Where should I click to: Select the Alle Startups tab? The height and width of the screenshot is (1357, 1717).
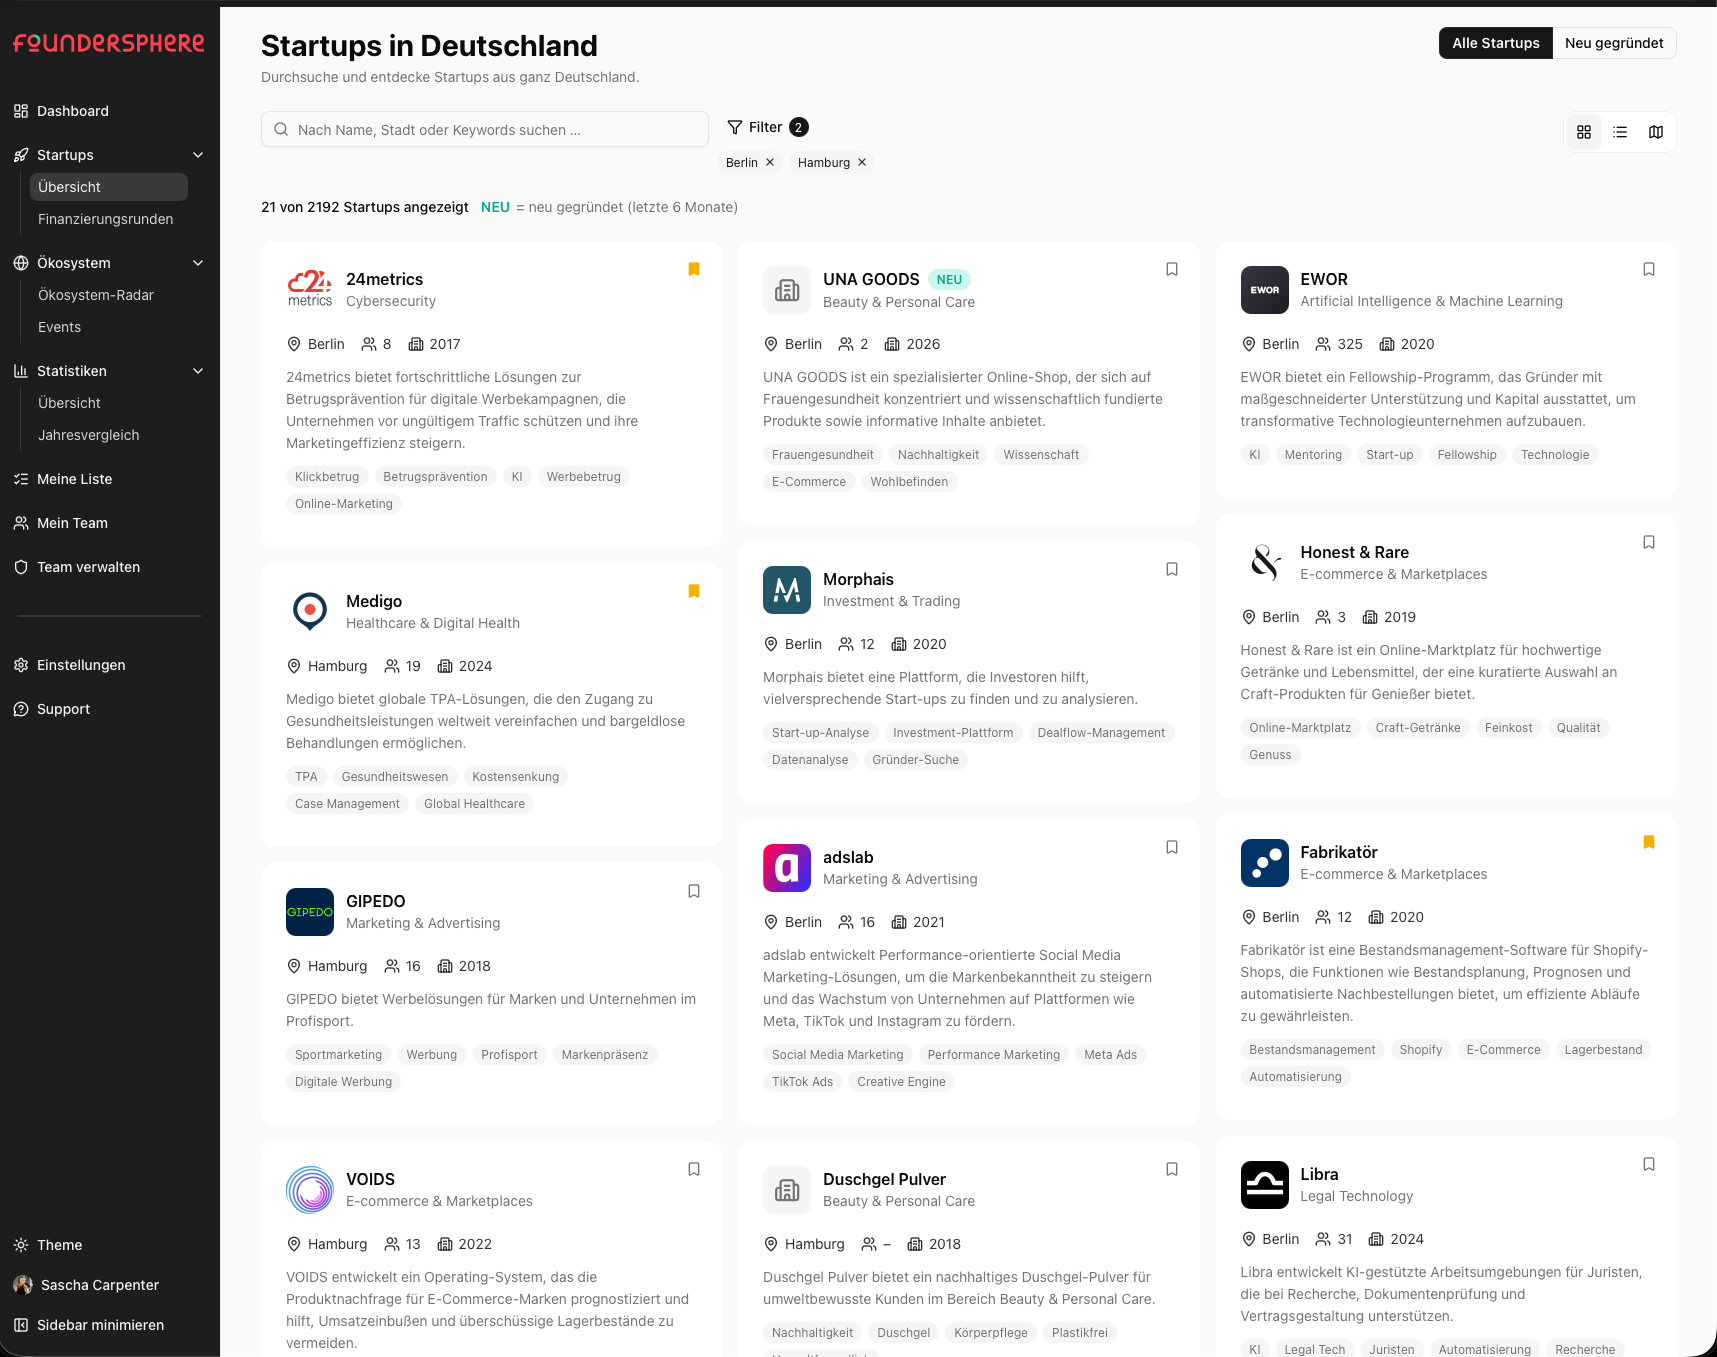[x=1495, y=43]
